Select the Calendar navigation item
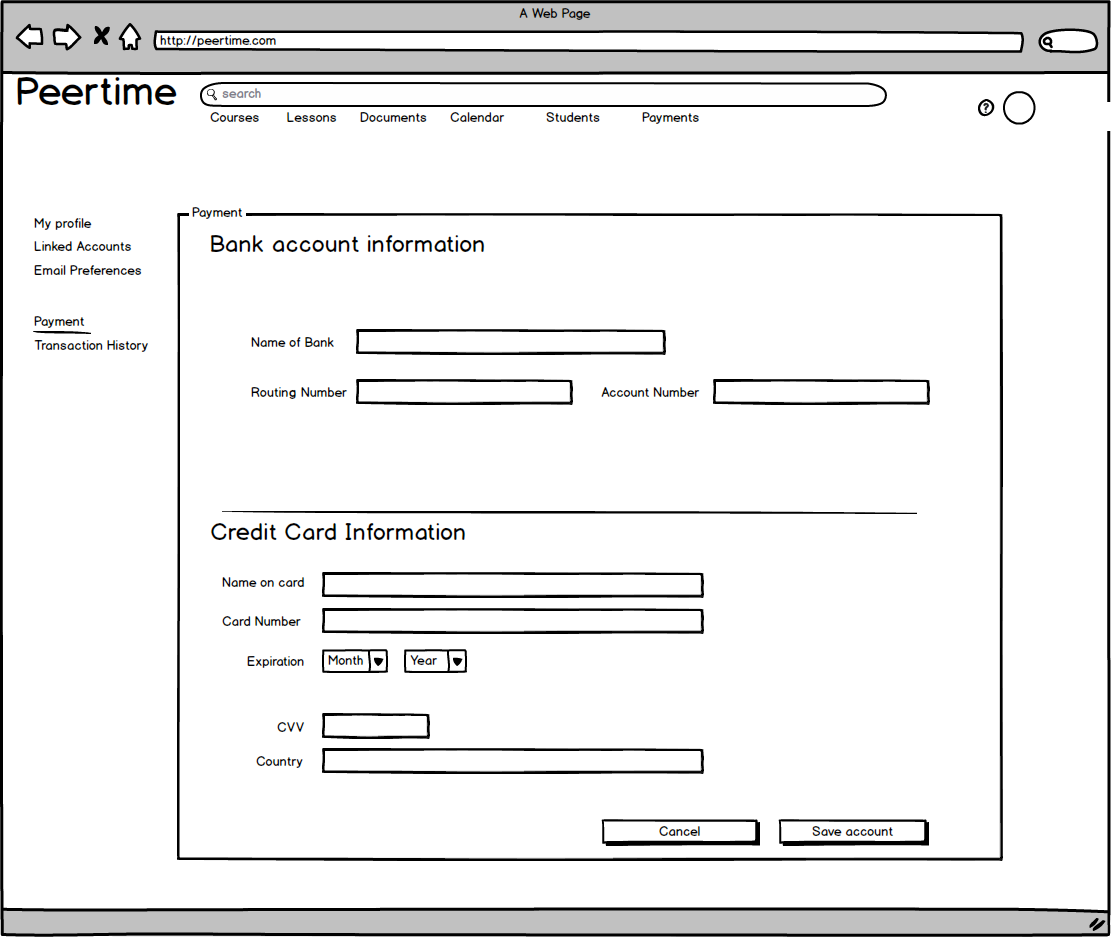This screenshot has height=937, width=1111. click(477, 118)
